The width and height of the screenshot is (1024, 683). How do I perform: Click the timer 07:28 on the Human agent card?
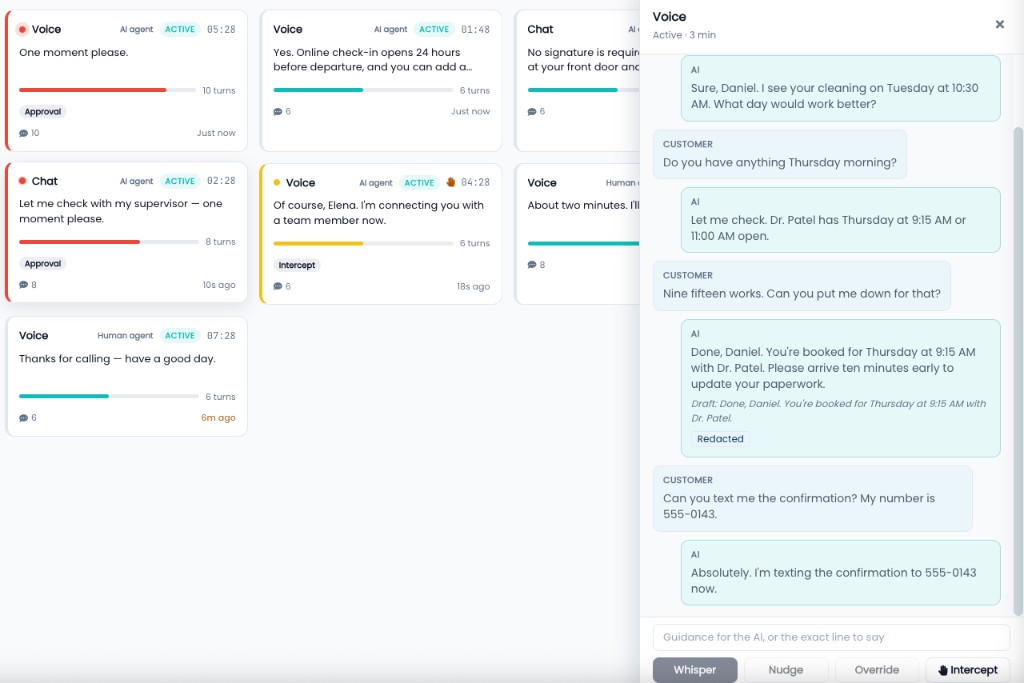pos(221,336)
